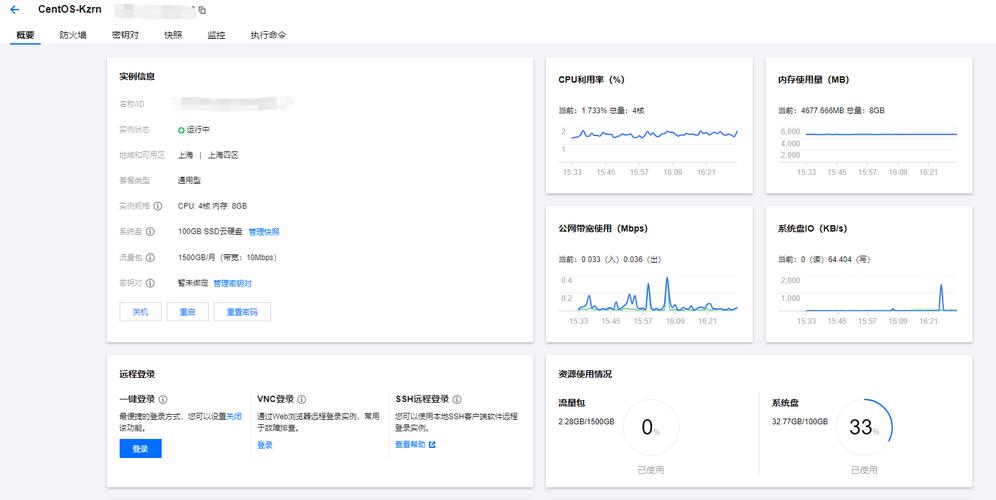Image resolution: width=996 pixels, height=500 pixels.
Task: Open info icon next to 一键登录
Action: pos(163,399)
